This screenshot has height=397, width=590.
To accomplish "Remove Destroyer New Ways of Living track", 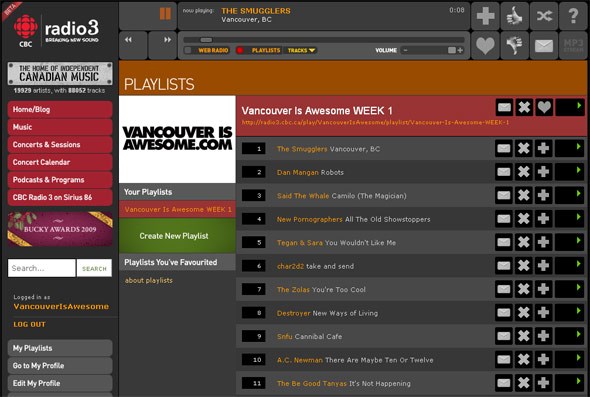I will (x=524, y=312).
